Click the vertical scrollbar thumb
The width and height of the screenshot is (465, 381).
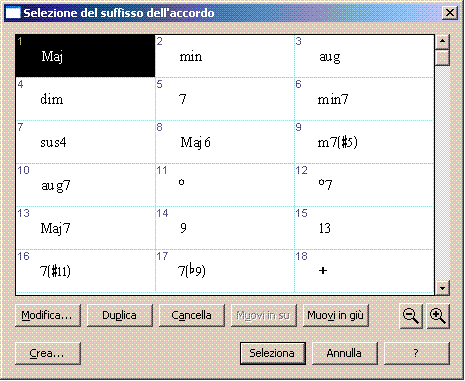(x=443, y=58)
